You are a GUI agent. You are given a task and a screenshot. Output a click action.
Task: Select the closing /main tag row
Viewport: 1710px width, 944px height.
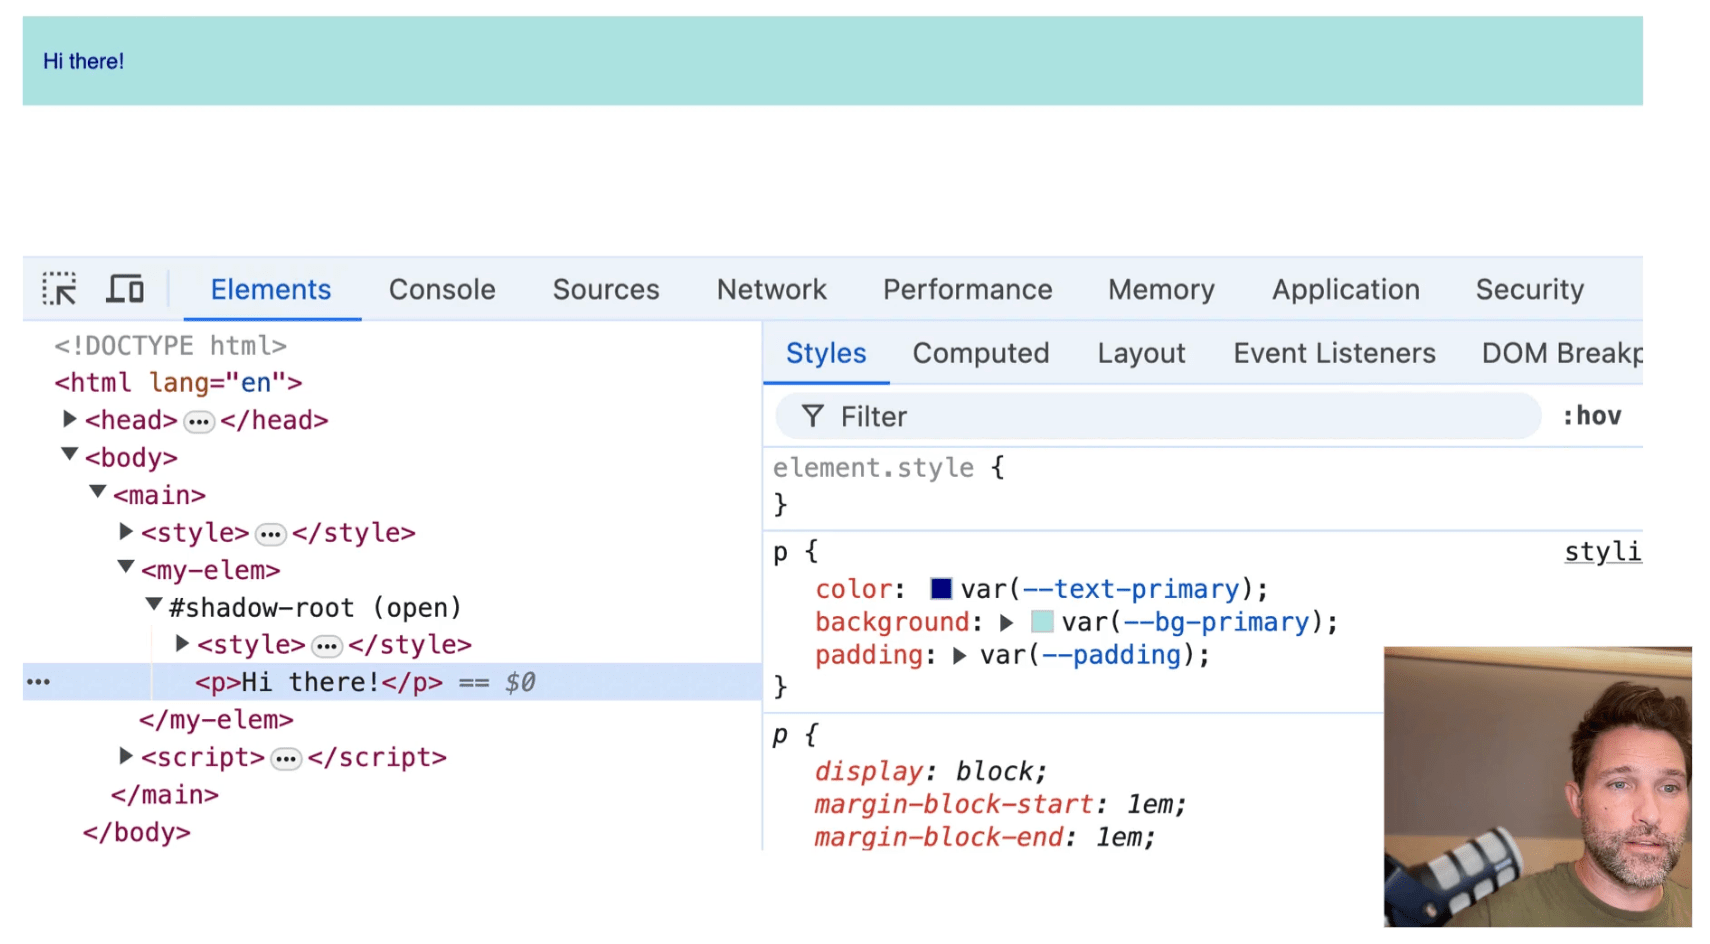[164, 795]
